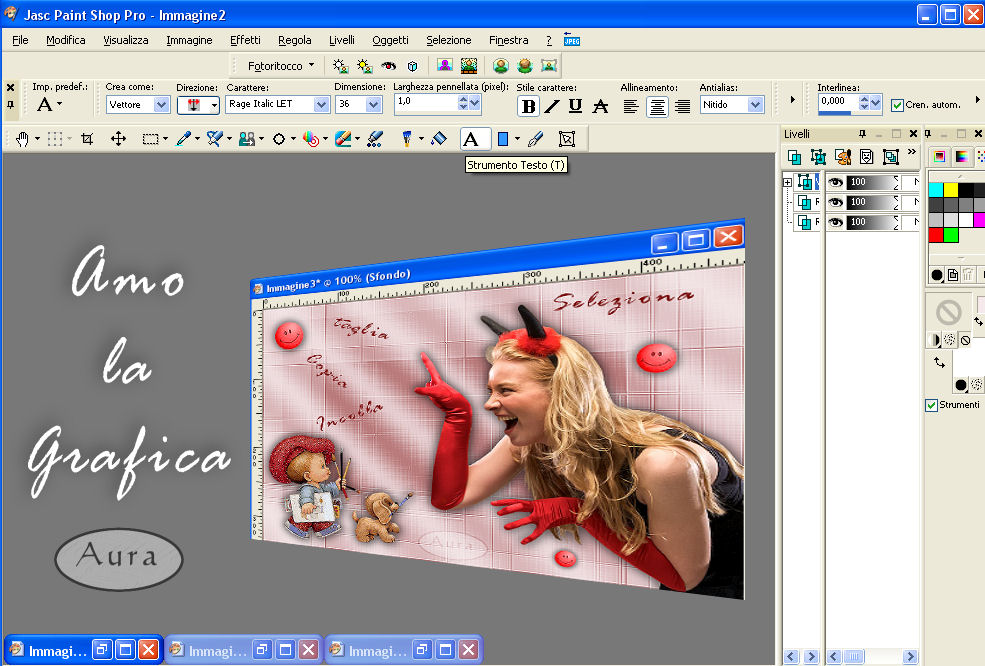Select the Dropper tool
The height and width of the screenshot is (666, 985).
183,139
